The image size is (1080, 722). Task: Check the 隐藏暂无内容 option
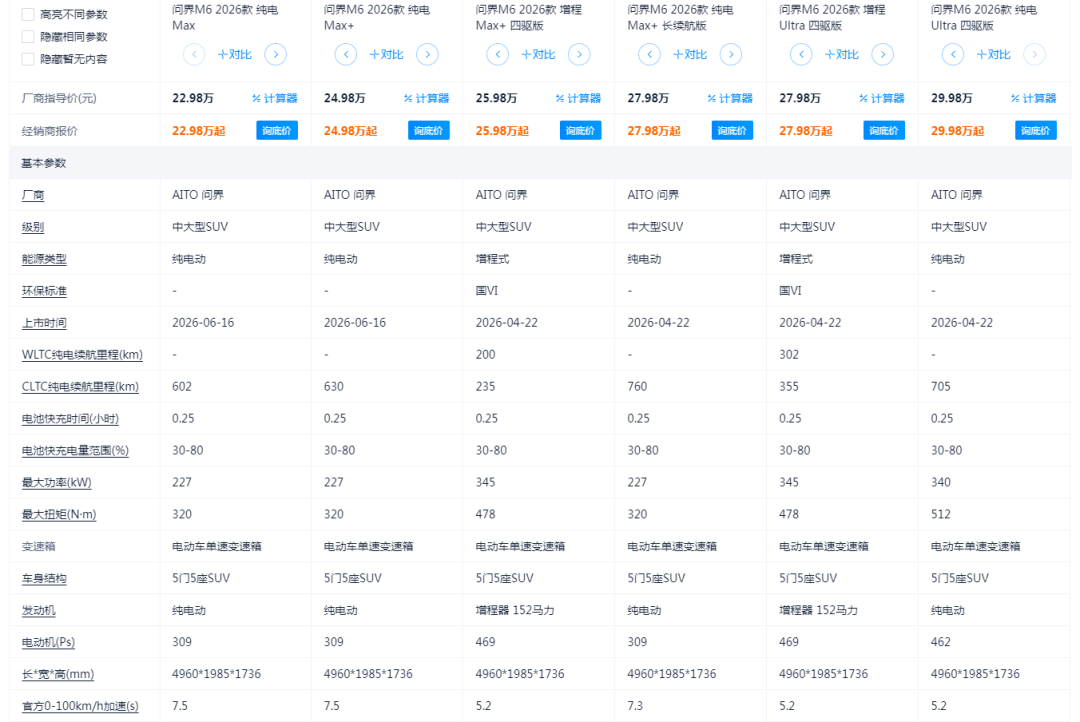[x=28, y=59]
